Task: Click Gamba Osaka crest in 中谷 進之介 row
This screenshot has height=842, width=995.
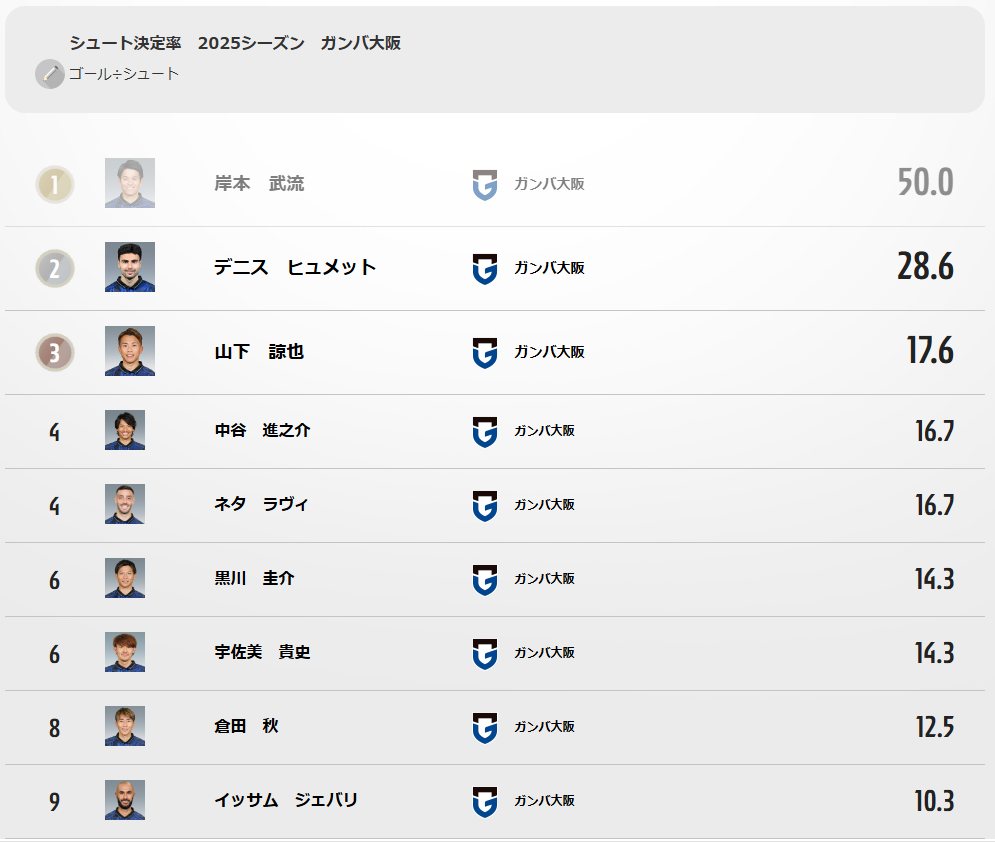Action: (x=485, y=431)
